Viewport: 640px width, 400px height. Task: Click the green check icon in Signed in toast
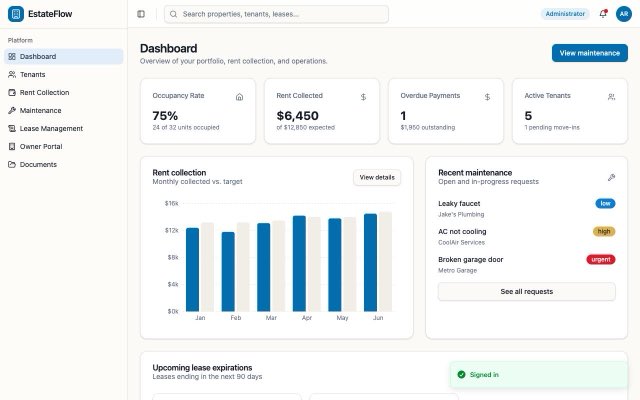click(461, 374)
